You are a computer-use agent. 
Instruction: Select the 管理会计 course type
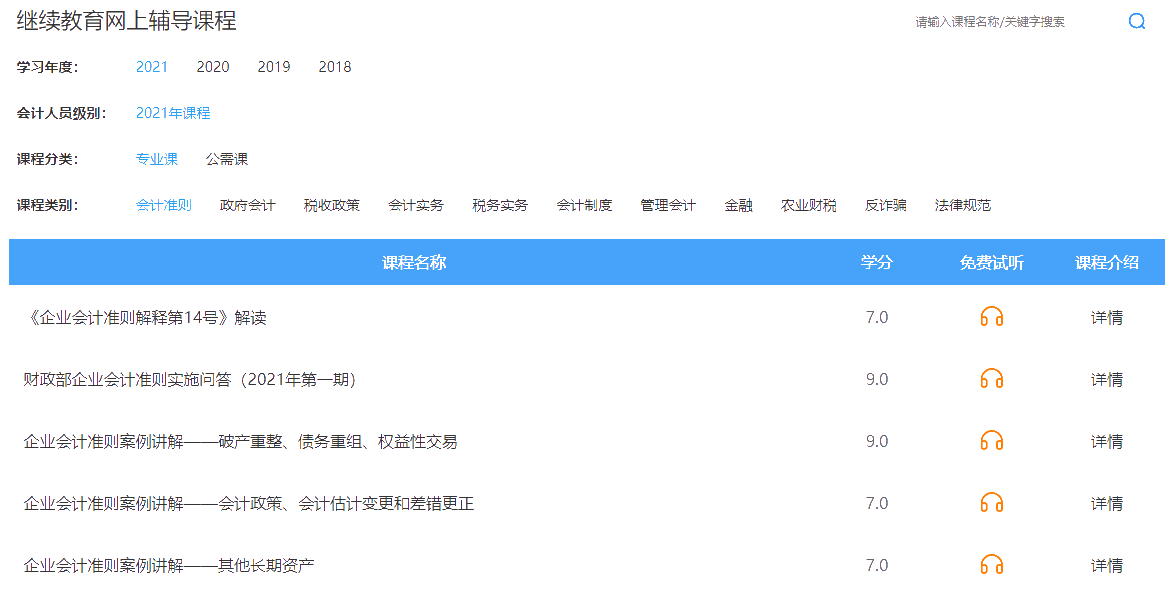pos(666,204)
